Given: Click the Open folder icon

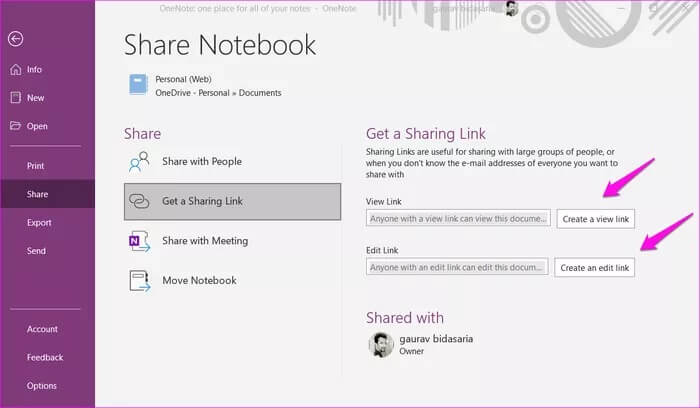Looking at the screenshot, I should pyautogui.click(x=16, y=126).
